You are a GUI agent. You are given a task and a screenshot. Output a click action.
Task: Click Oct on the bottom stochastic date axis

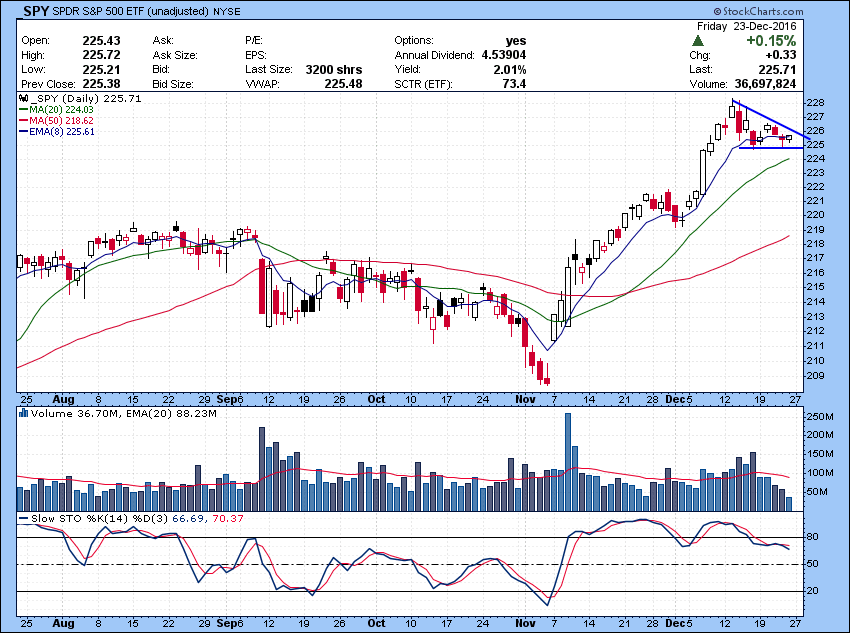click(x=376, y=623)
